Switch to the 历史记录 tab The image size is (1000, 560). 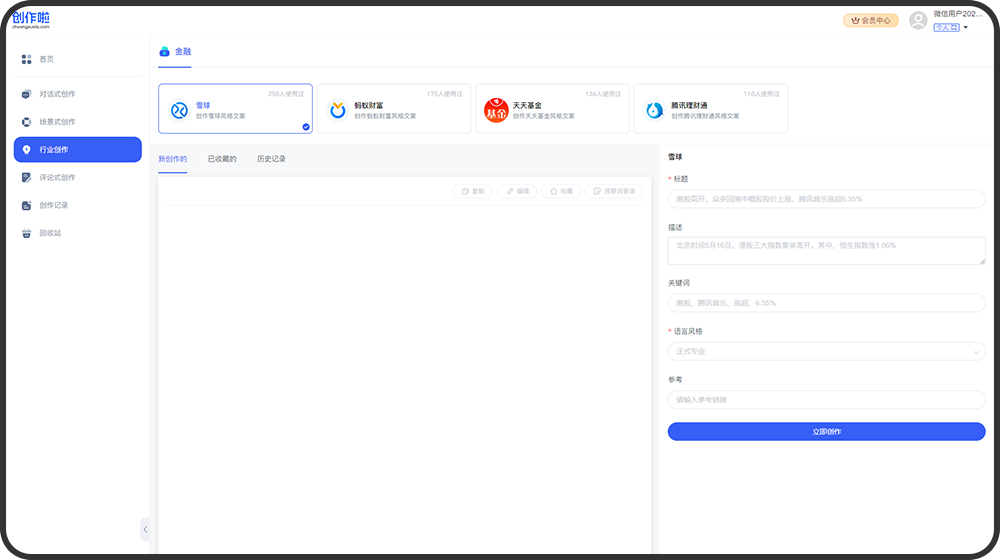[271, 159]
